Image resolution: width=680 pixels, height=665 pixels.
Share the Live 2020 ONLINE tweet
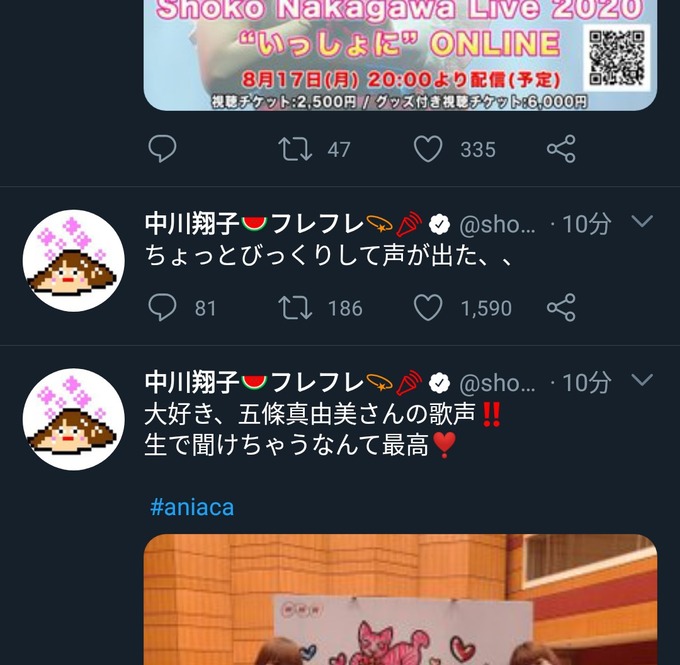coord(561,149)
